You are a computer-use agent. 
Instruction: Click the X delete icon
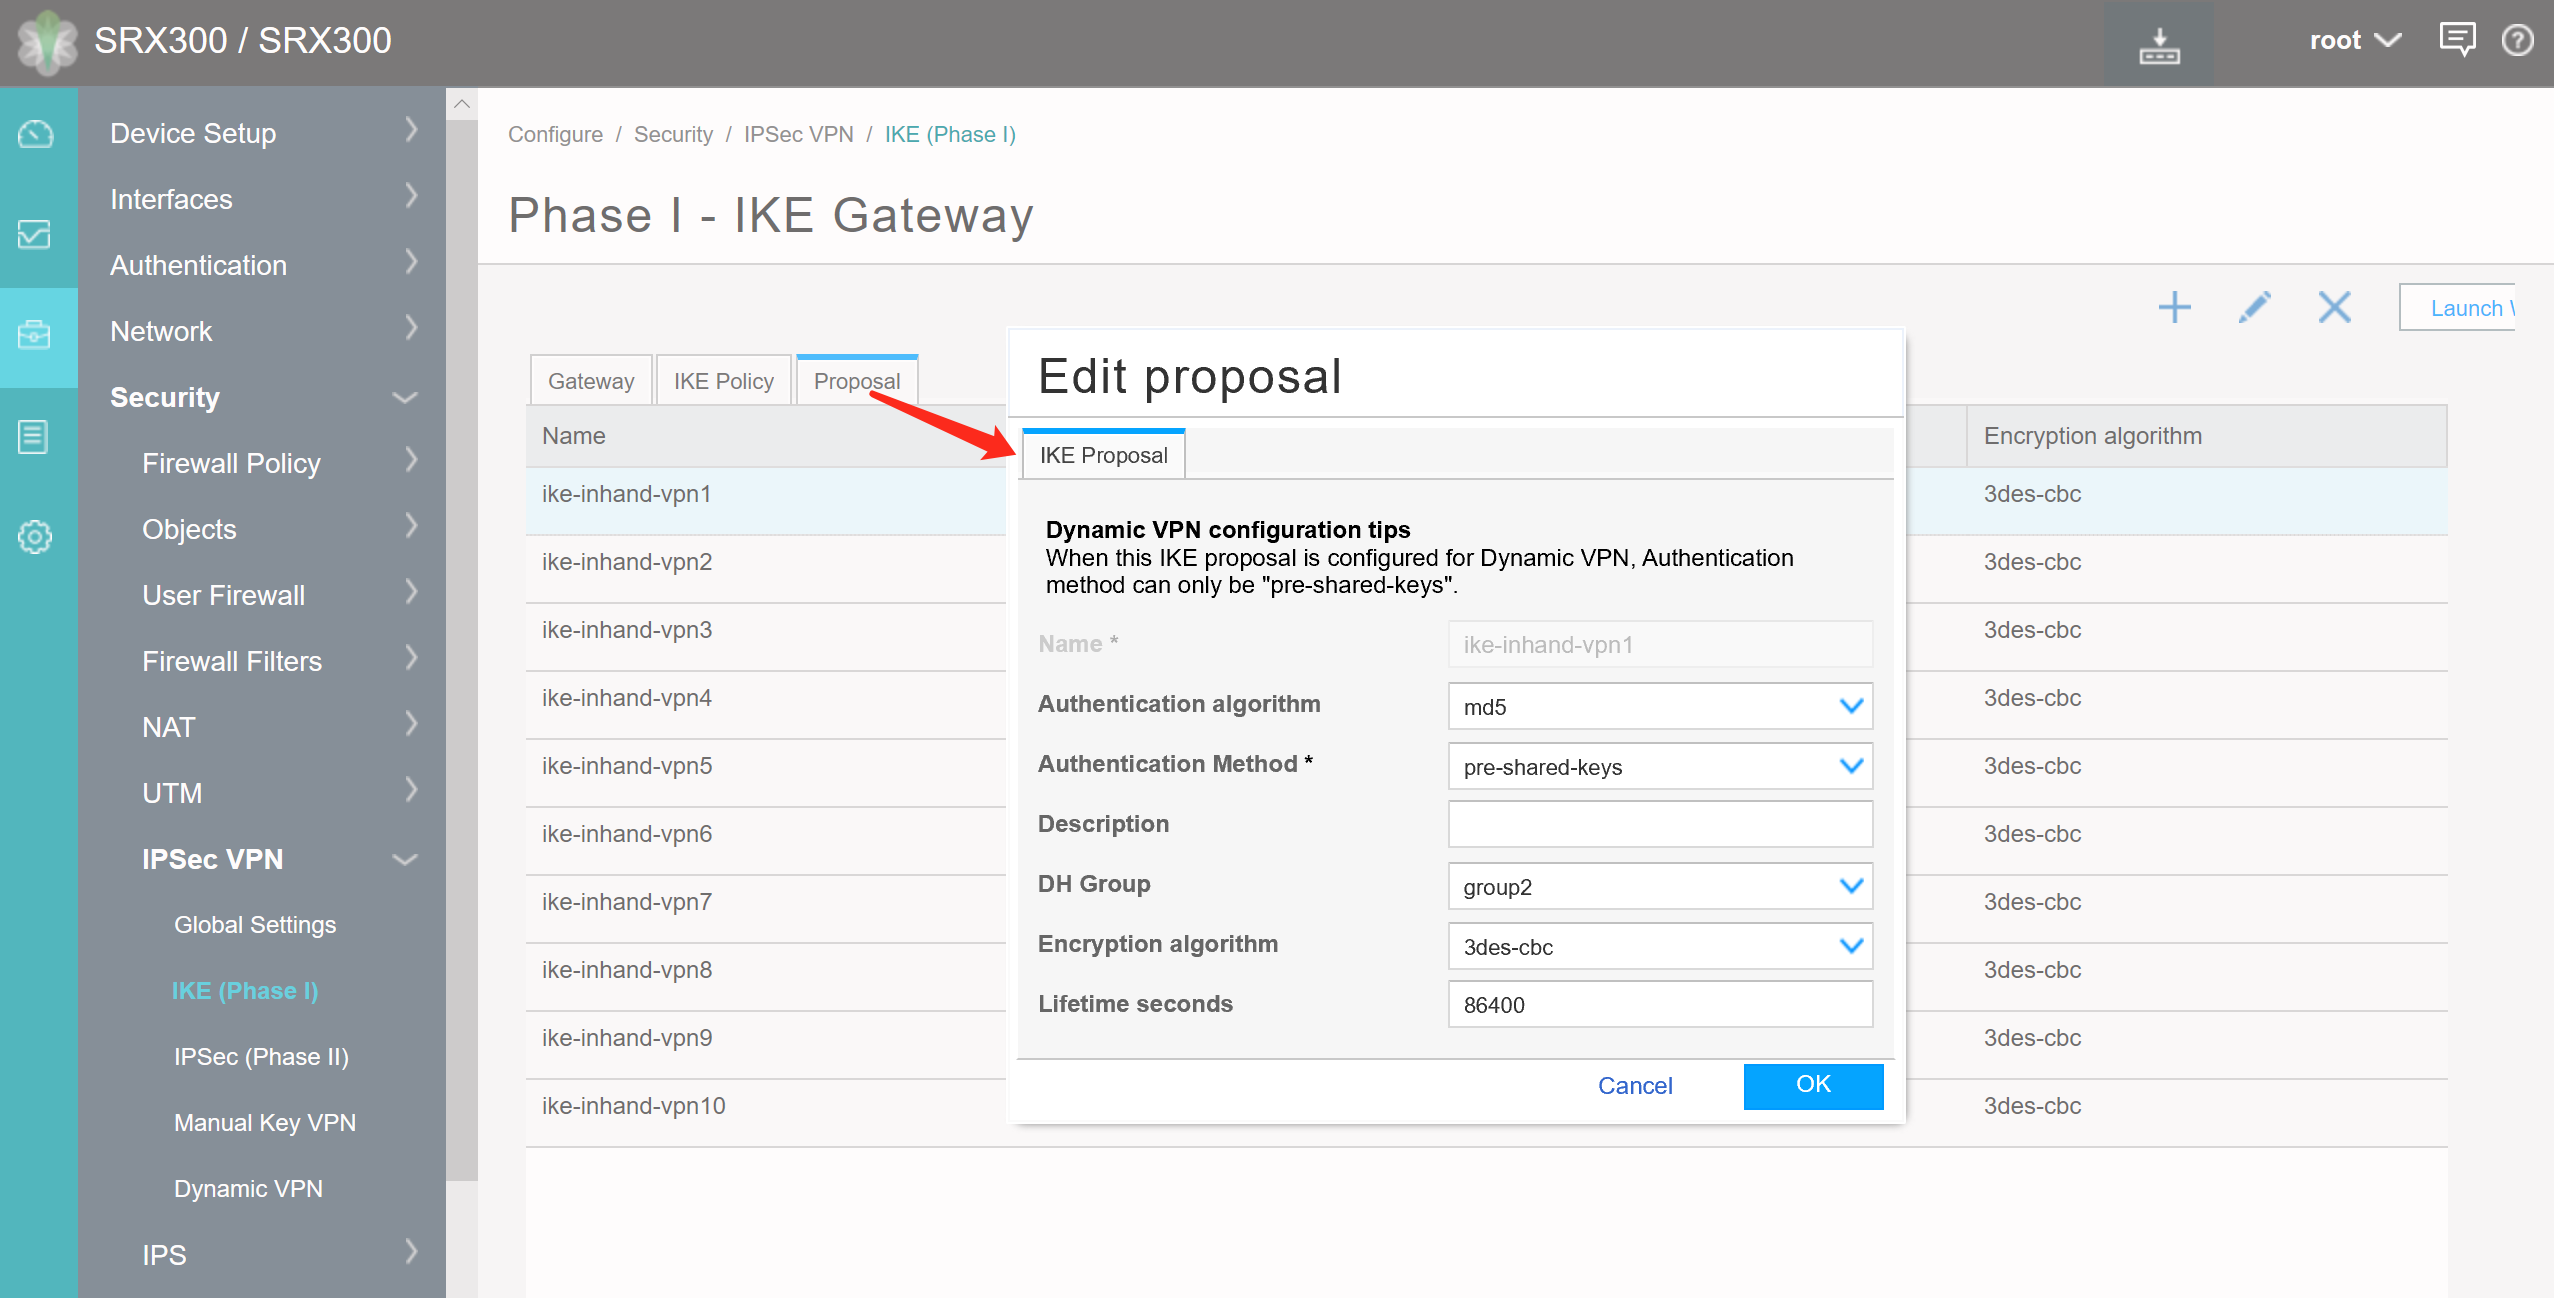point(2334,307)
